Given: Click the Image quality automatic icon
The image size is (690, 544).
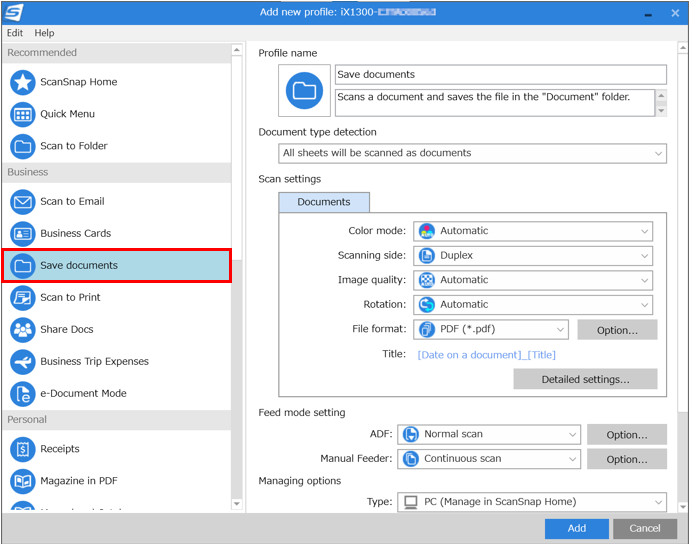Looking at the screenshot, I should (426, 280).
